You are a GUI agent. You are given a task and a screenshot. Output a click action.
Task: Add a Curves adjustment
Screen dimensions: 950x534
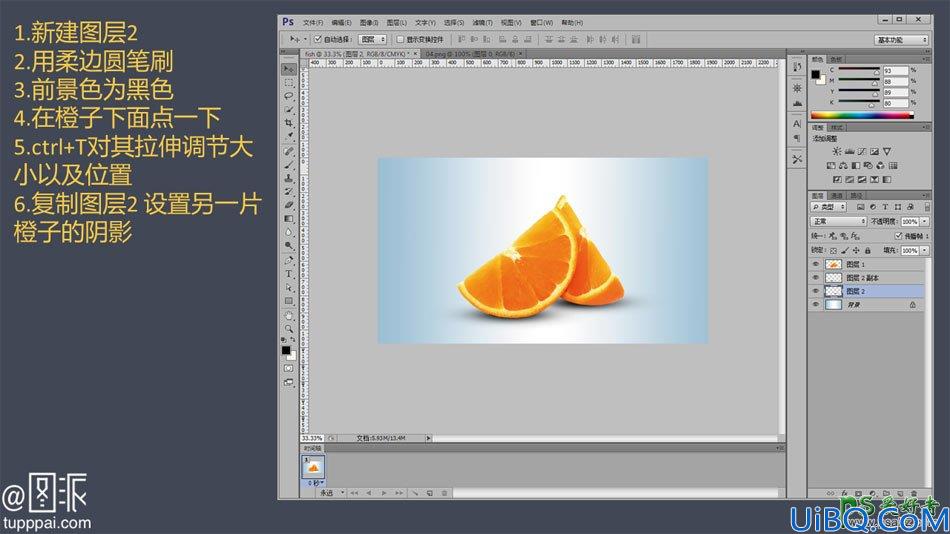(x=862, y=152)
